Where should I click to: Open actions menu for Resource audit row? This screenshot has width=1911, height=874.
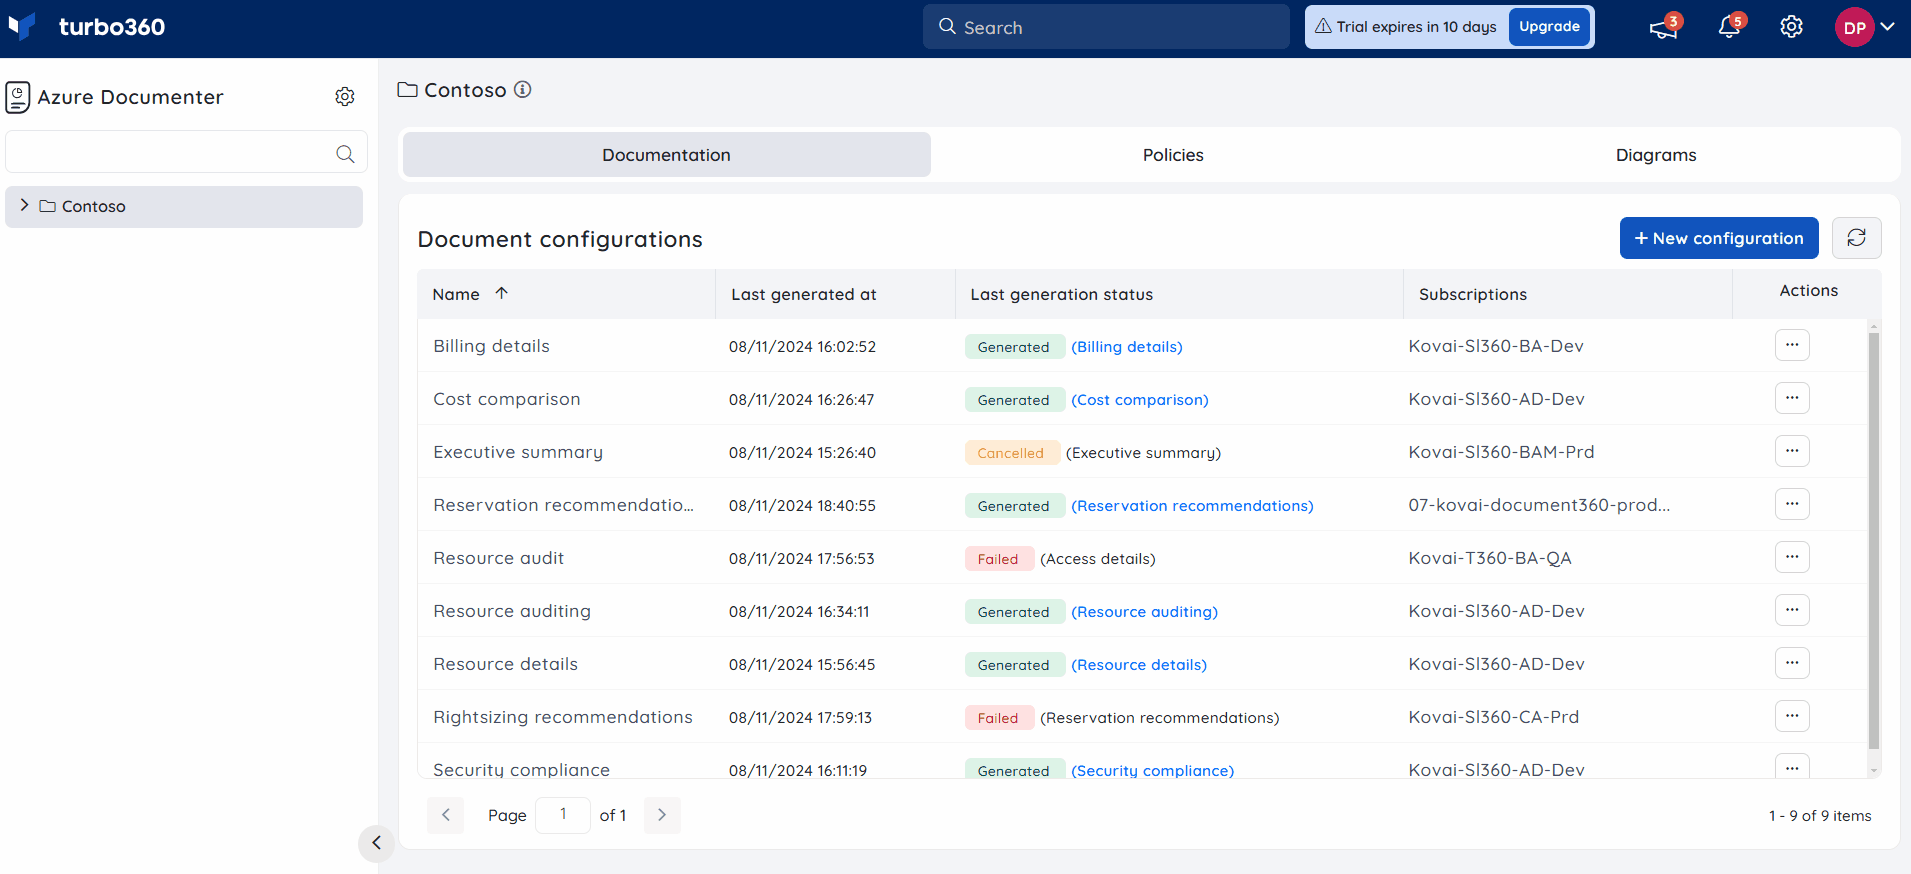[1792, 557]
